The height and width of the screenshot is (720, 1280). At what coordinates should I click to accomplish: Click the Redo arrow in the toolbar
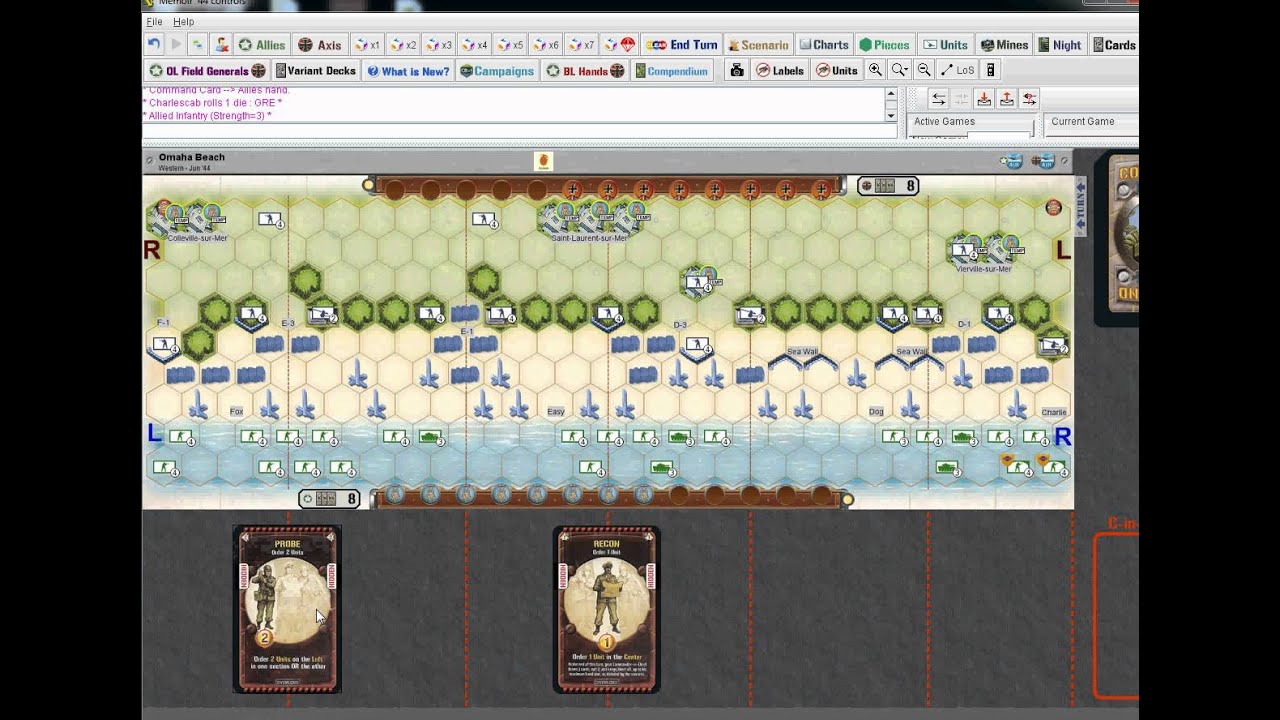click(176, 45)
